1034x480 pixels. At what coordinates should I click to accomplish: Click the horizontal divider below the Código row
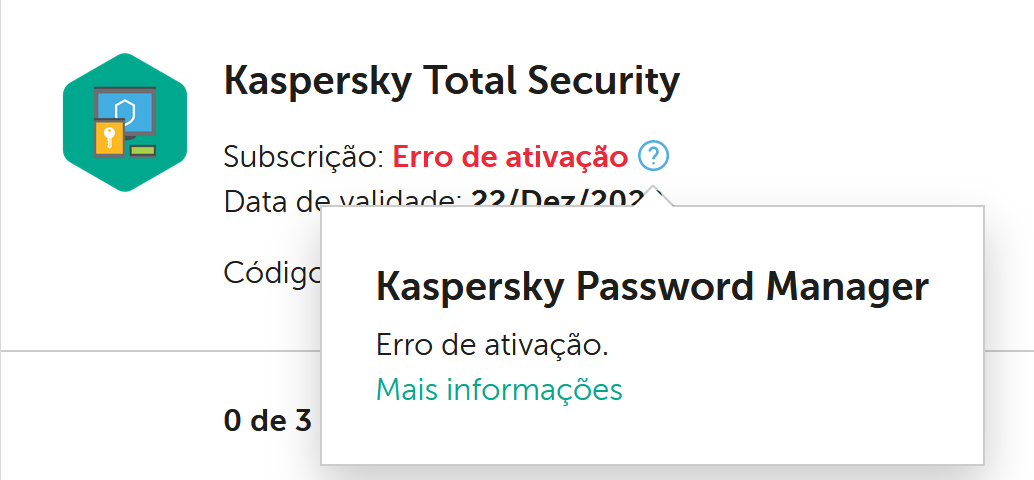[160, 351]
